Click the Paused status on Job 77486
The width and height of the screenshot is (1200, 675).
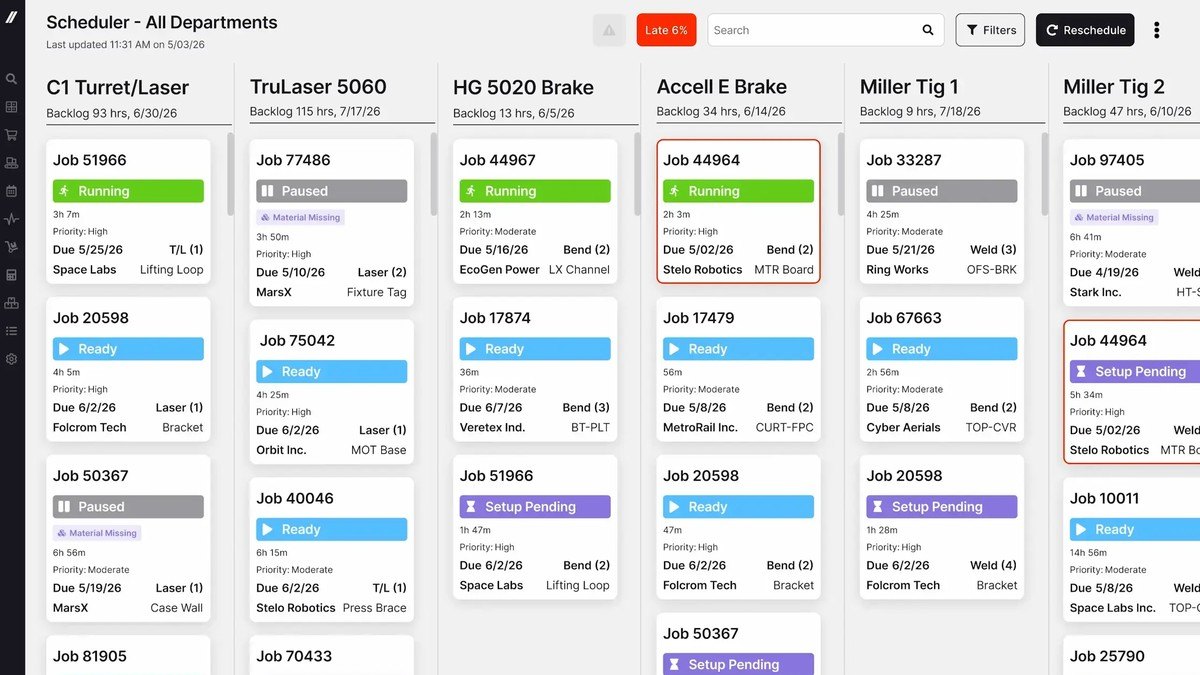(331, 191)
